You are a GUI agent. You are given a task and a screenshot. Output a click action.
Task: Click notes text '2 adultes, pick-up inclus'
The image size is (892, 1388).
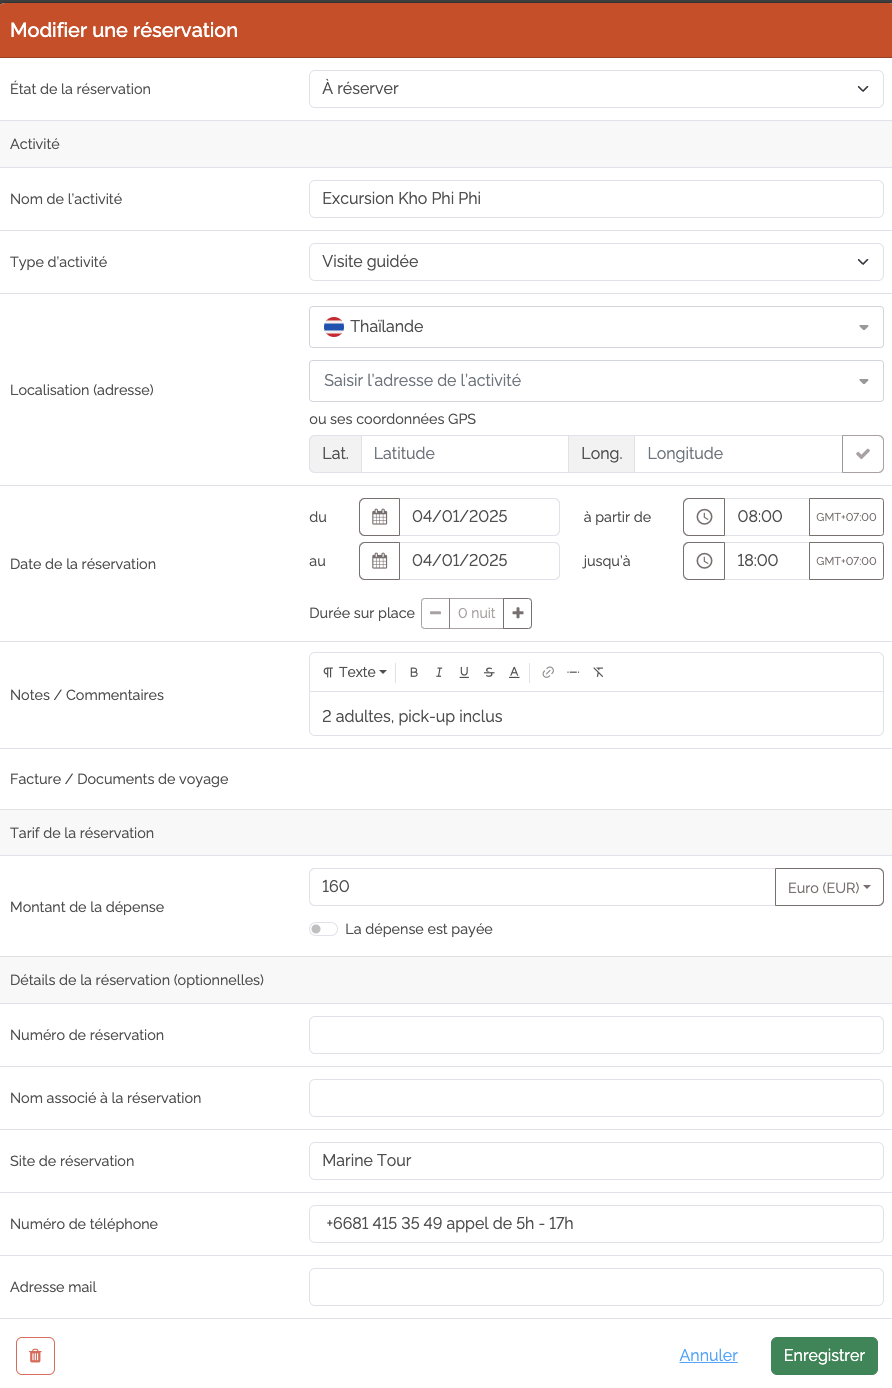(x=412, y=716)
